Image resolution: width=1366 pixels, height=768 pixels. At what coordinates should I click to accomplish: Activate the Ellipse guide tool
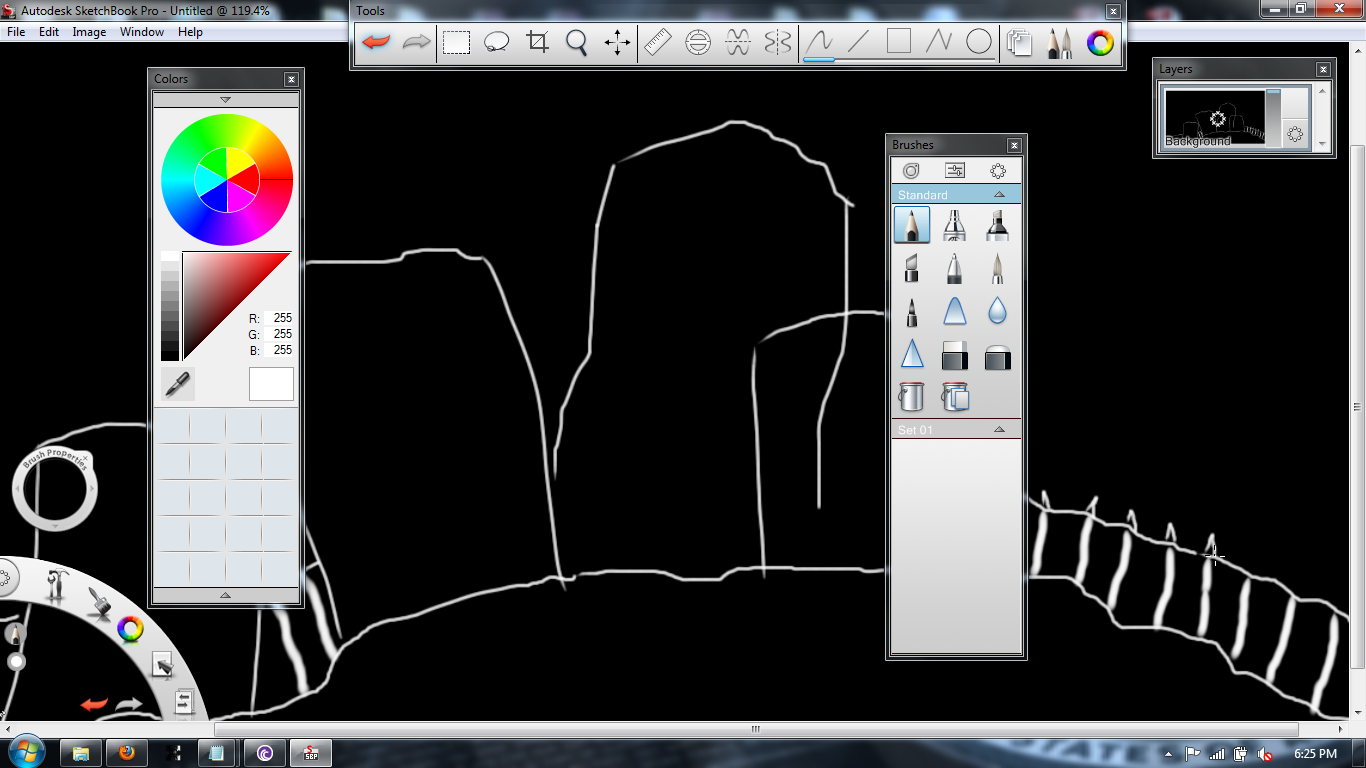697,42
